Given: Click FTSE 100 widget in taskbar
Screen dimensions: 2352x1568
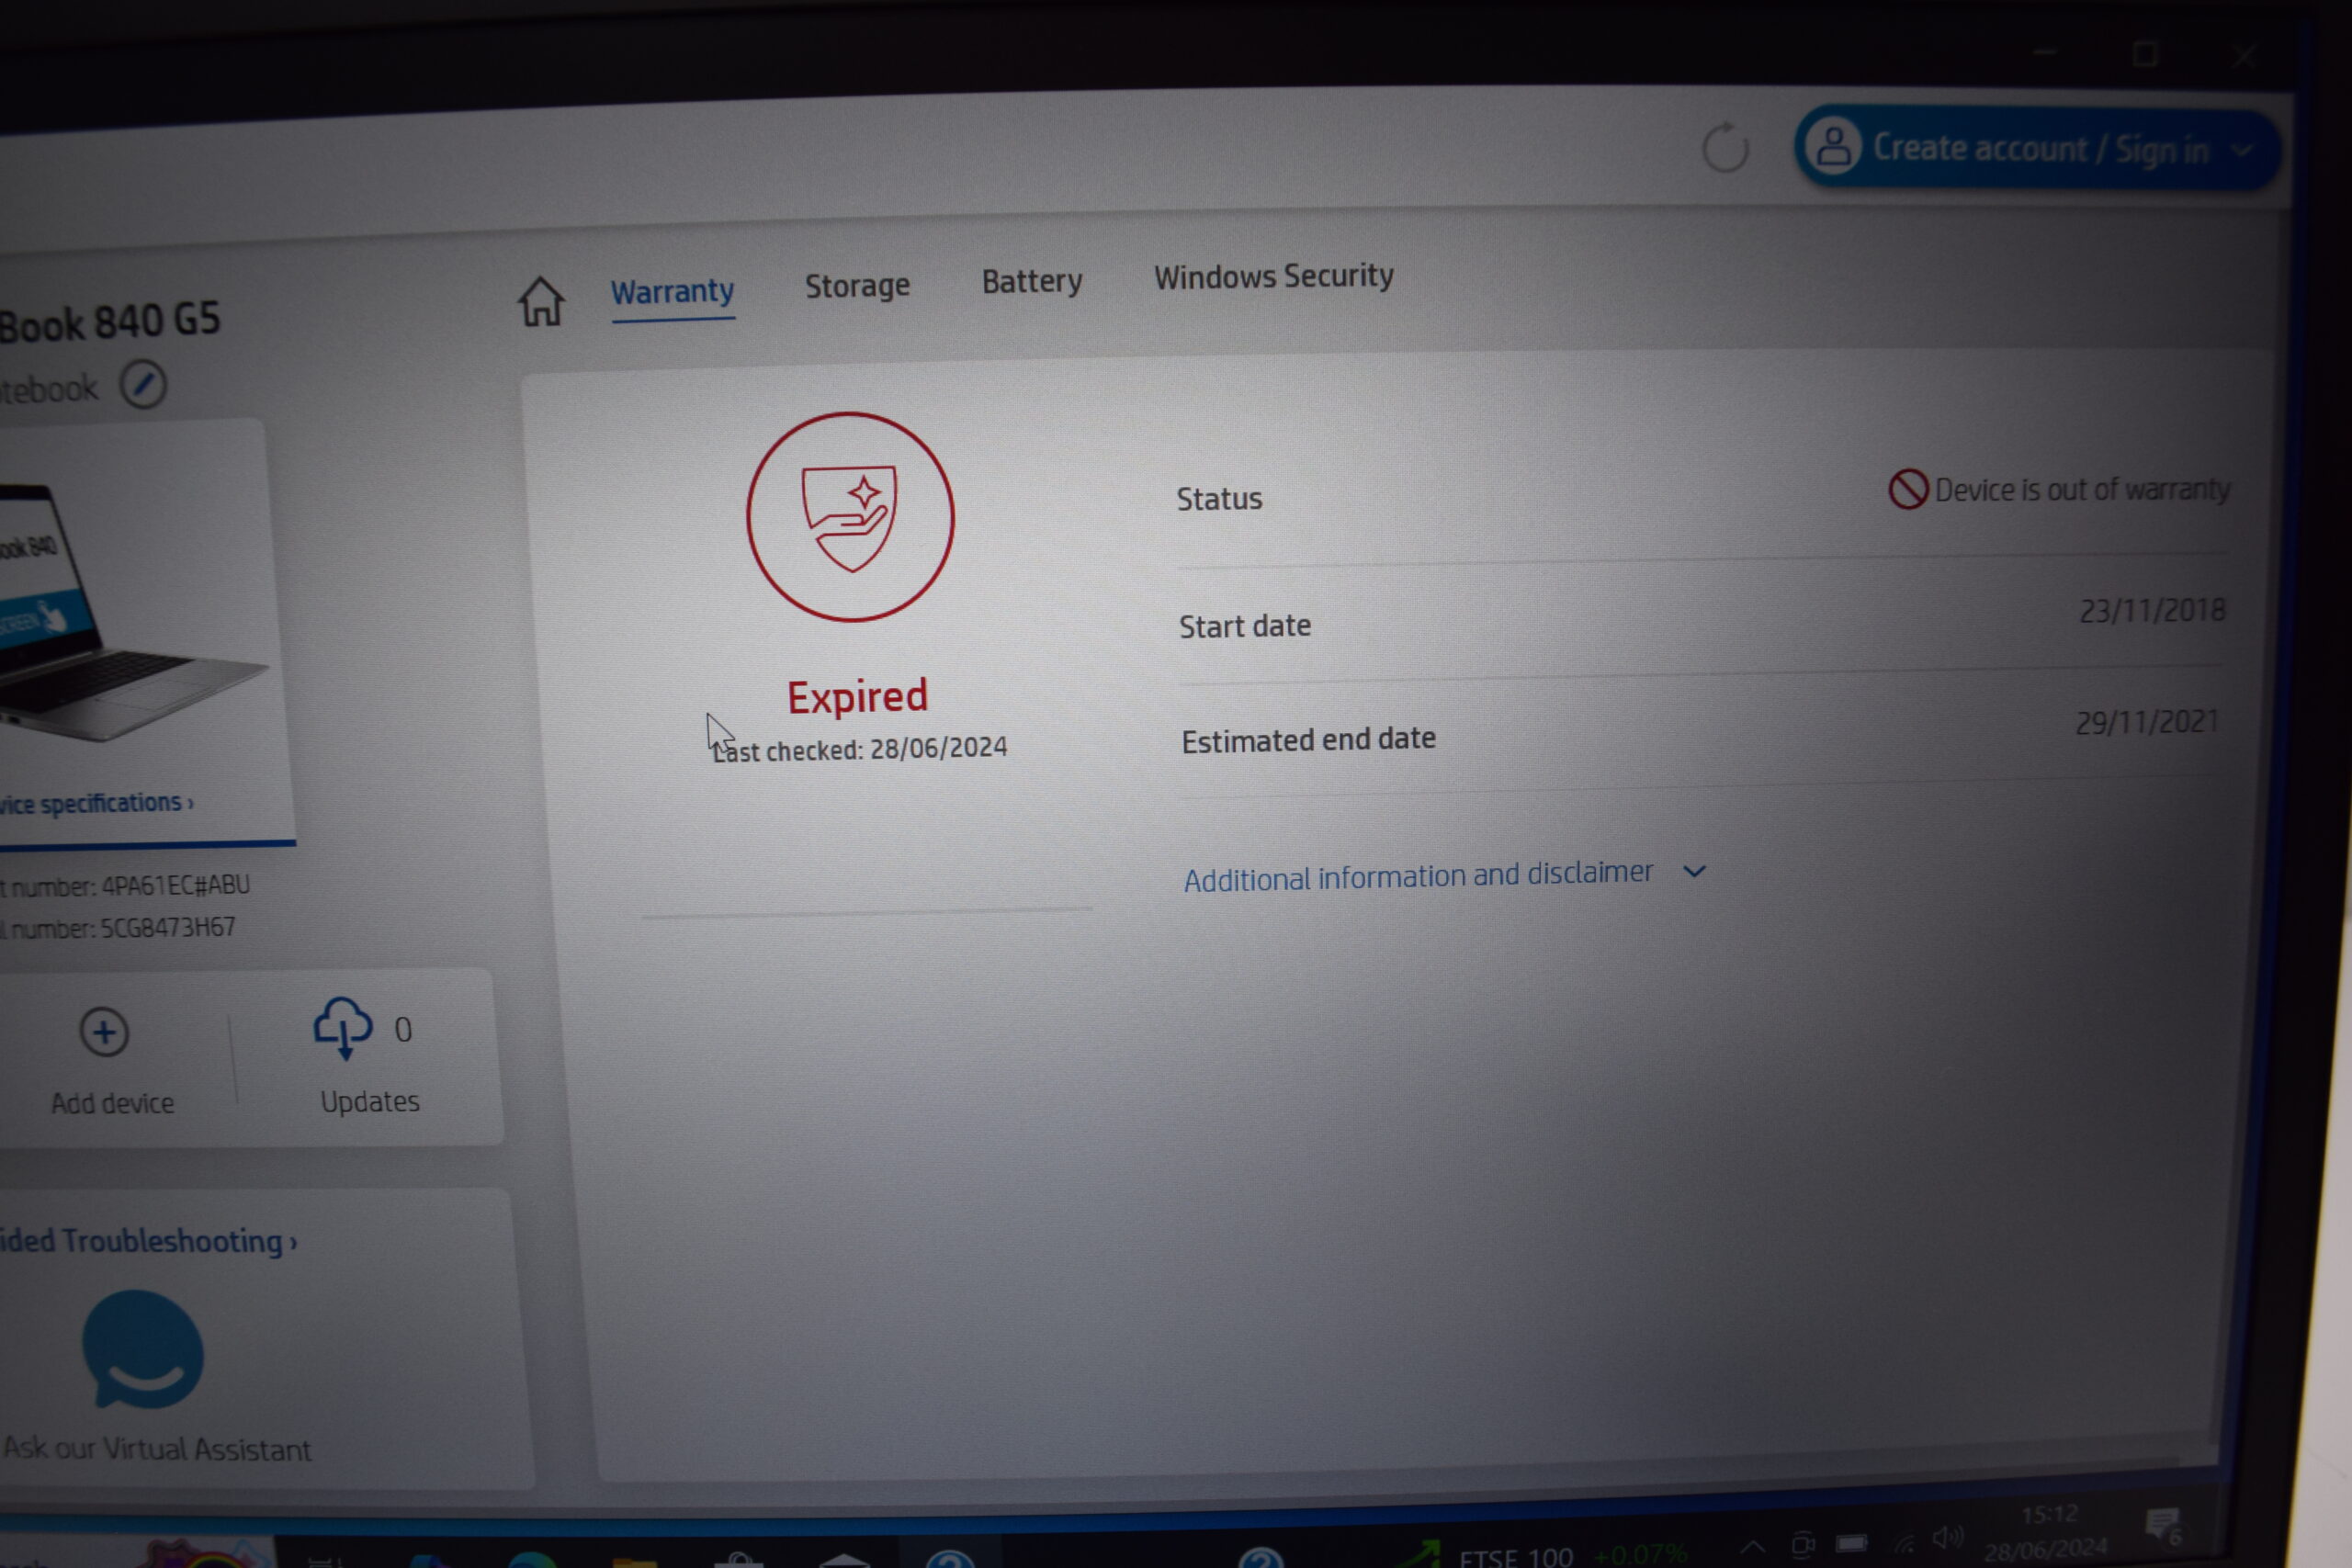Looking at the screenshot, I should [x=1540, y=1554].
